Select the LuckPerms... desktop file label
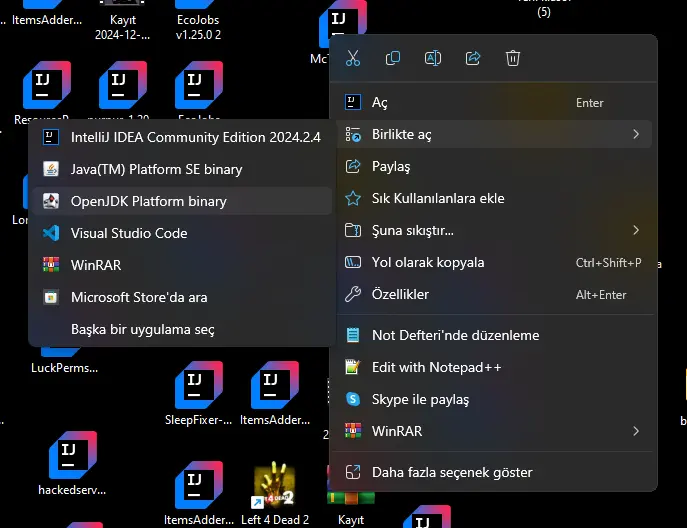 pyautogui.click(x=64, y=368)
